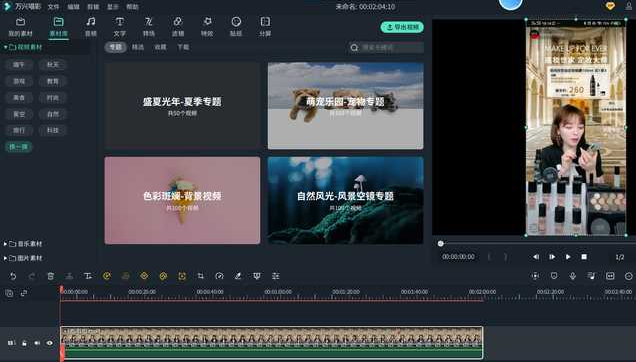Click the green 导出视频 export button
This screenshot has height=362, width=636.
point(402,27)
